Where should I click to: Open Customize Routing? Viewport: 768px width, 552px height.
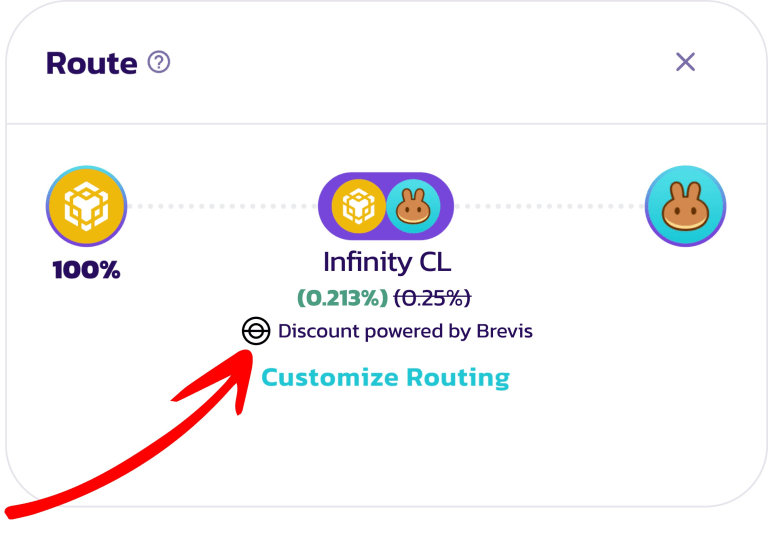coord(385,377)
